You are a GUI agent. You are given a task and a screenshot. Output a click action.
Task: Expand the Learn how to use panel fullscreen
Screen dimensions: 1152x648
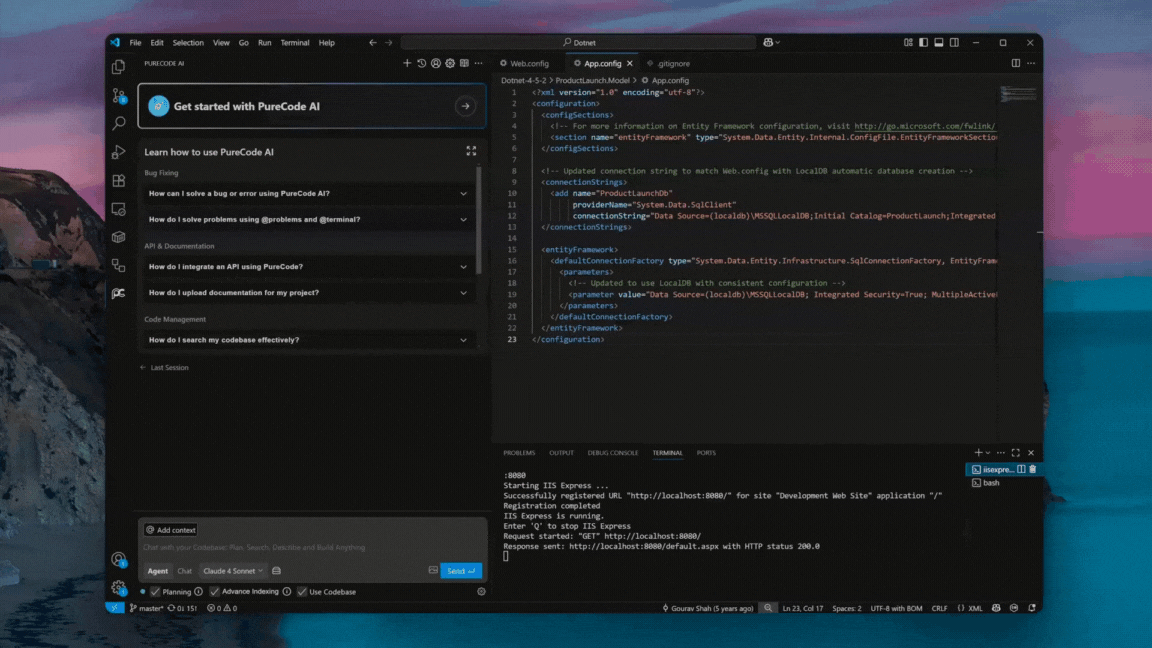click(471, 151)
